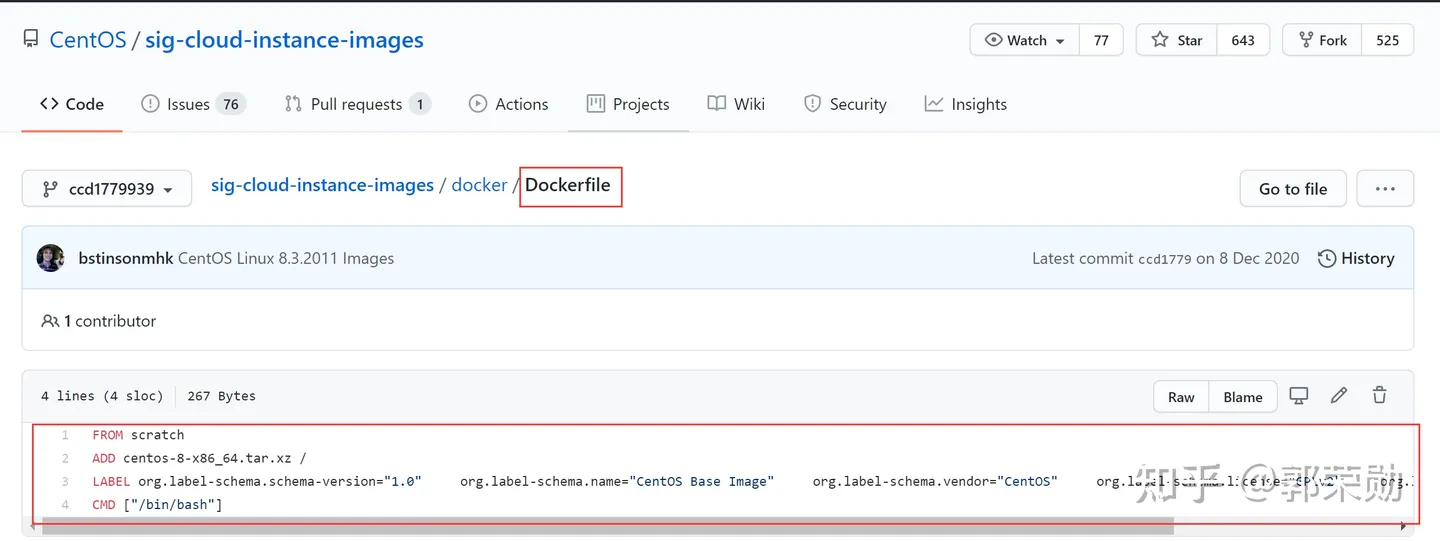Select line number 2
This screenshot has width=1440, height=541.
tap(65, 458)
